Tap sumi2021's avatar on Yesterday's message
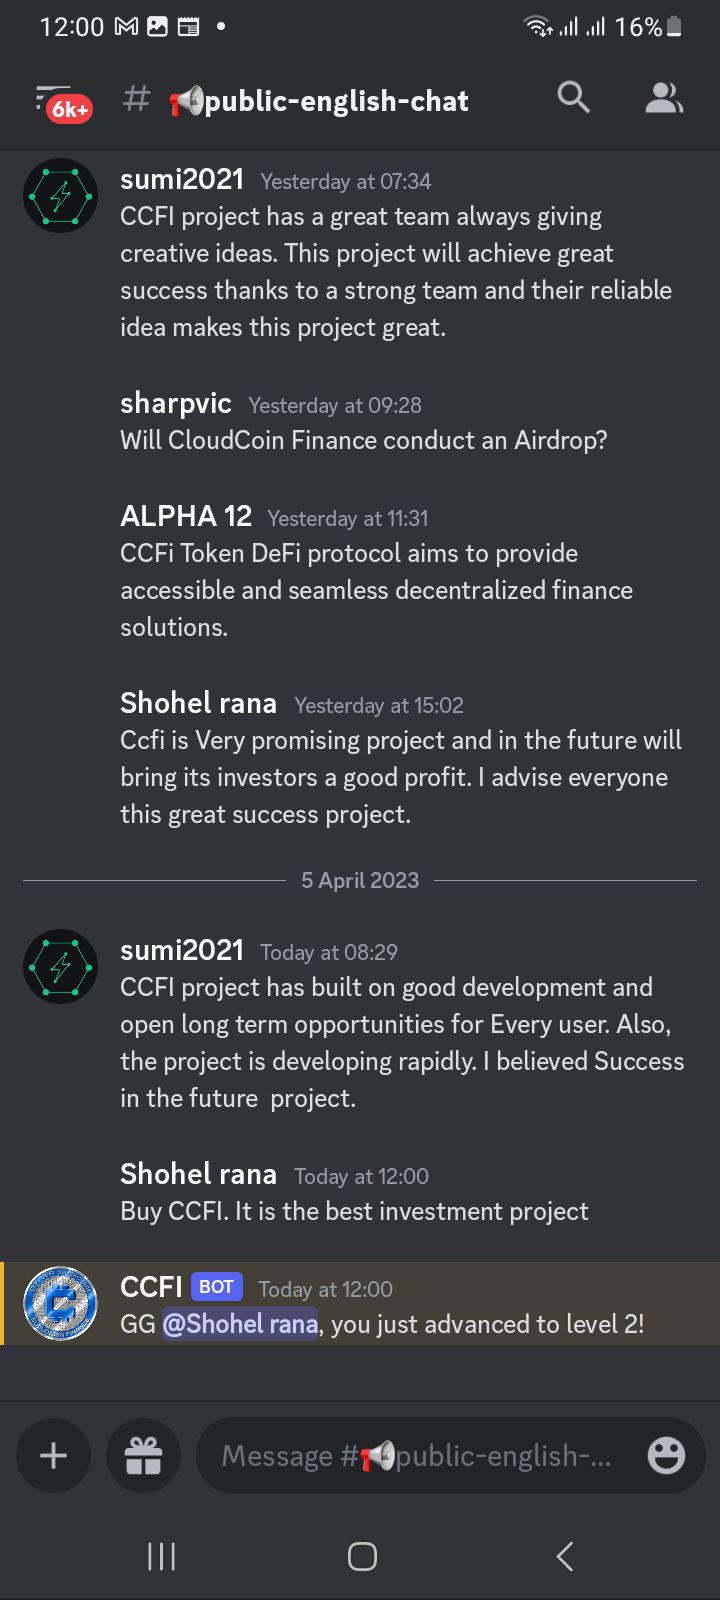The width and height of the screenshot is (720, 1600). (60, 196)
